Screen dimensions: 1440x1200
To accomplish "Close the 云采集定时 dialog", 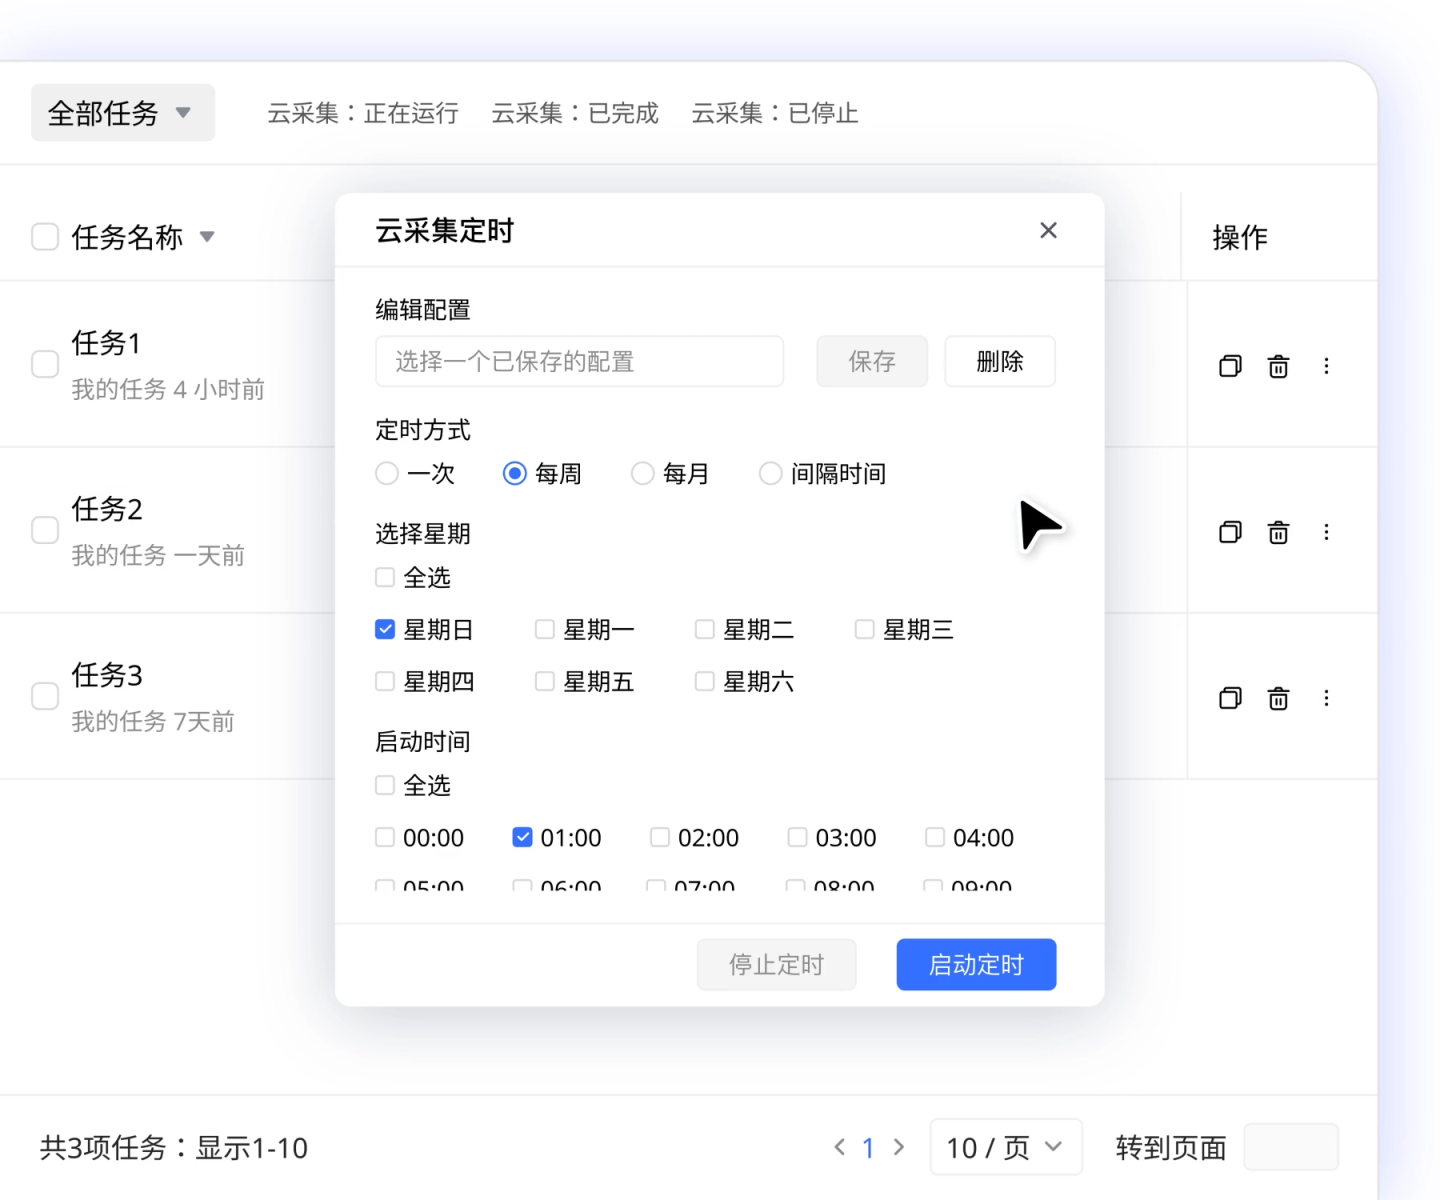I will click(x=1048, y=231).
